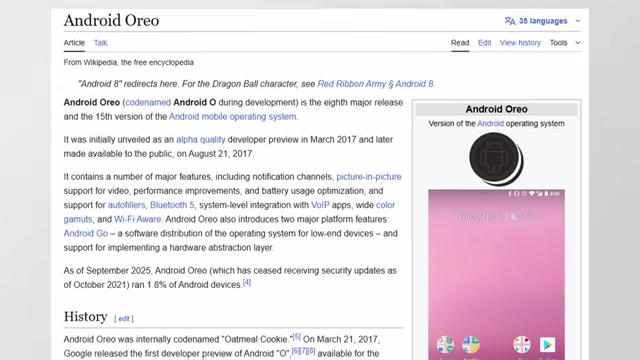Edit the History section

124,319
